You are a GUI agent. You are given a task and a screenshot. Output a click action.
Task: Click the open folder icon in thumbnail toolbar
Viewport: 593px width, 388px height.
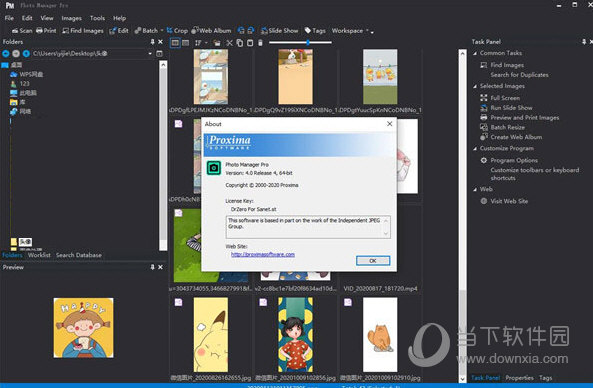tap(217, 43)
